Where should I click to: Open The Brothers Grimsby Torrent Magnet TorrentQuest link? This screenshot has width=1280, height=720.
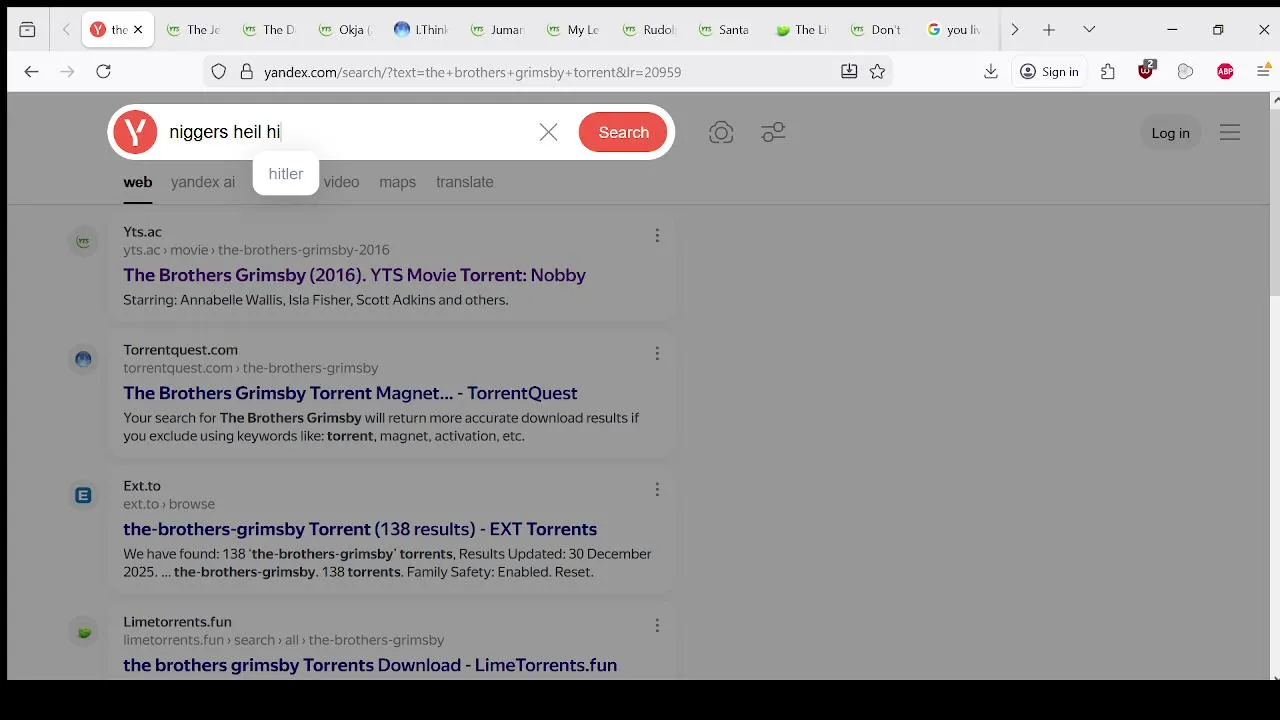coord(350,393)
